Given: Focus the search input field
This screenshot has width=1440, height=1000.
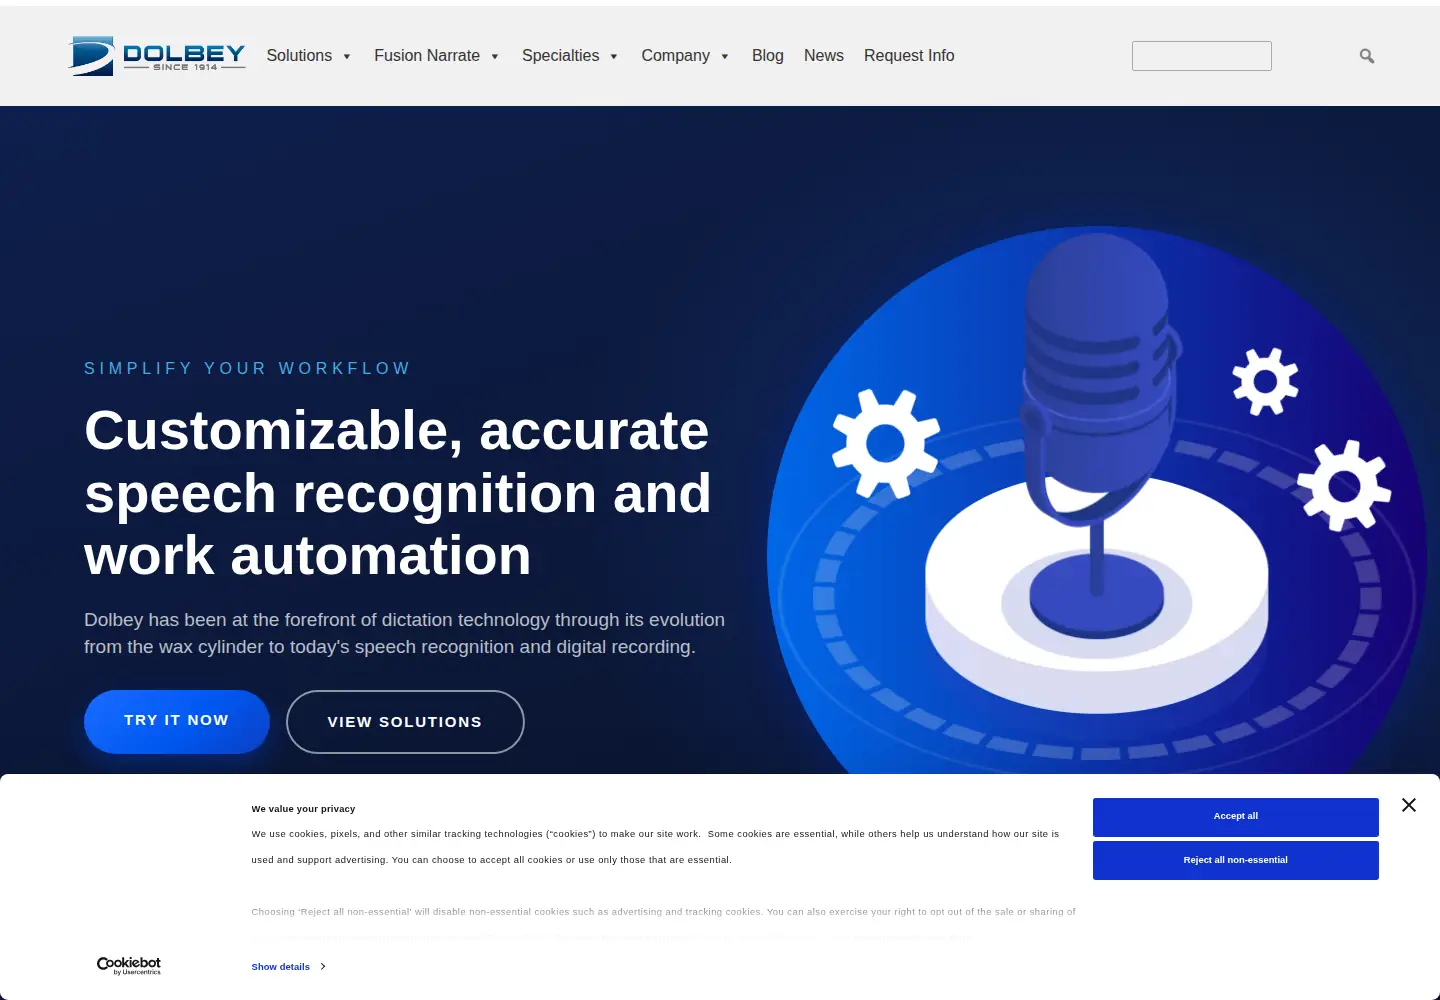Looking at the screenshot, I should 1202,56.
